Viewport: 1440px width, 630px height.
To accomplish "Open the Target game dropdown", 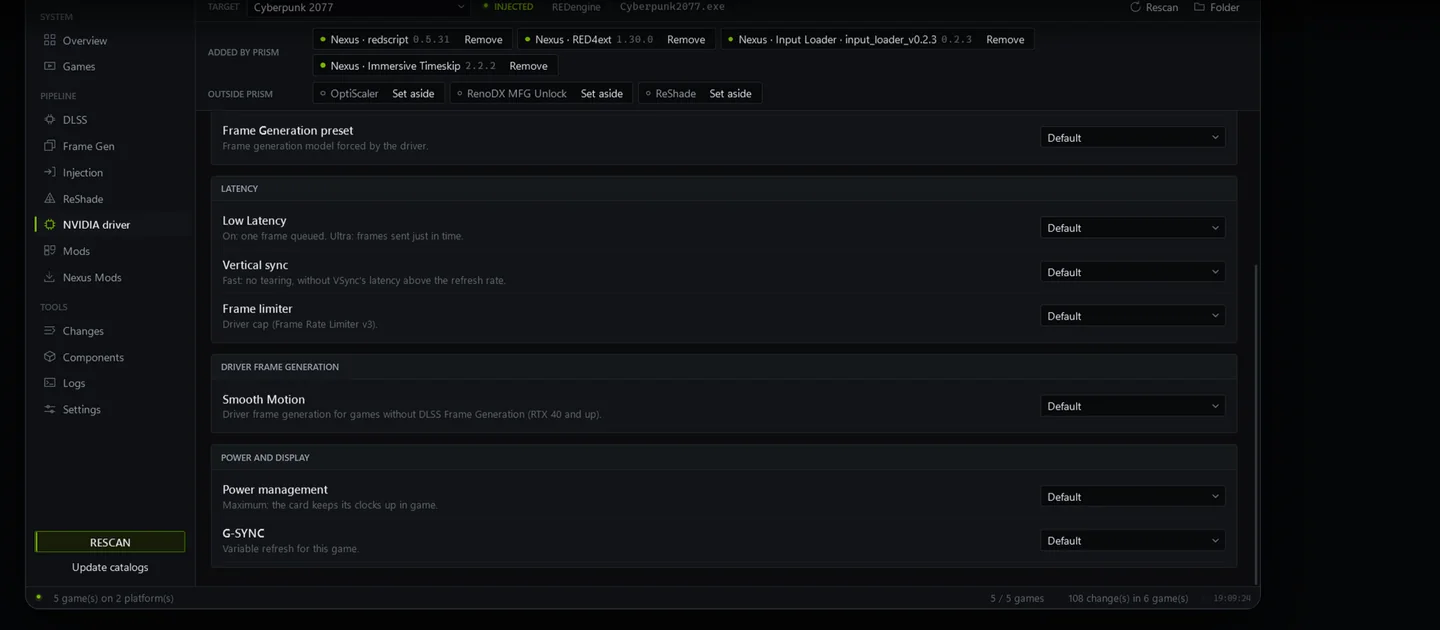I will pyautogui.click(x=358, y=7).
